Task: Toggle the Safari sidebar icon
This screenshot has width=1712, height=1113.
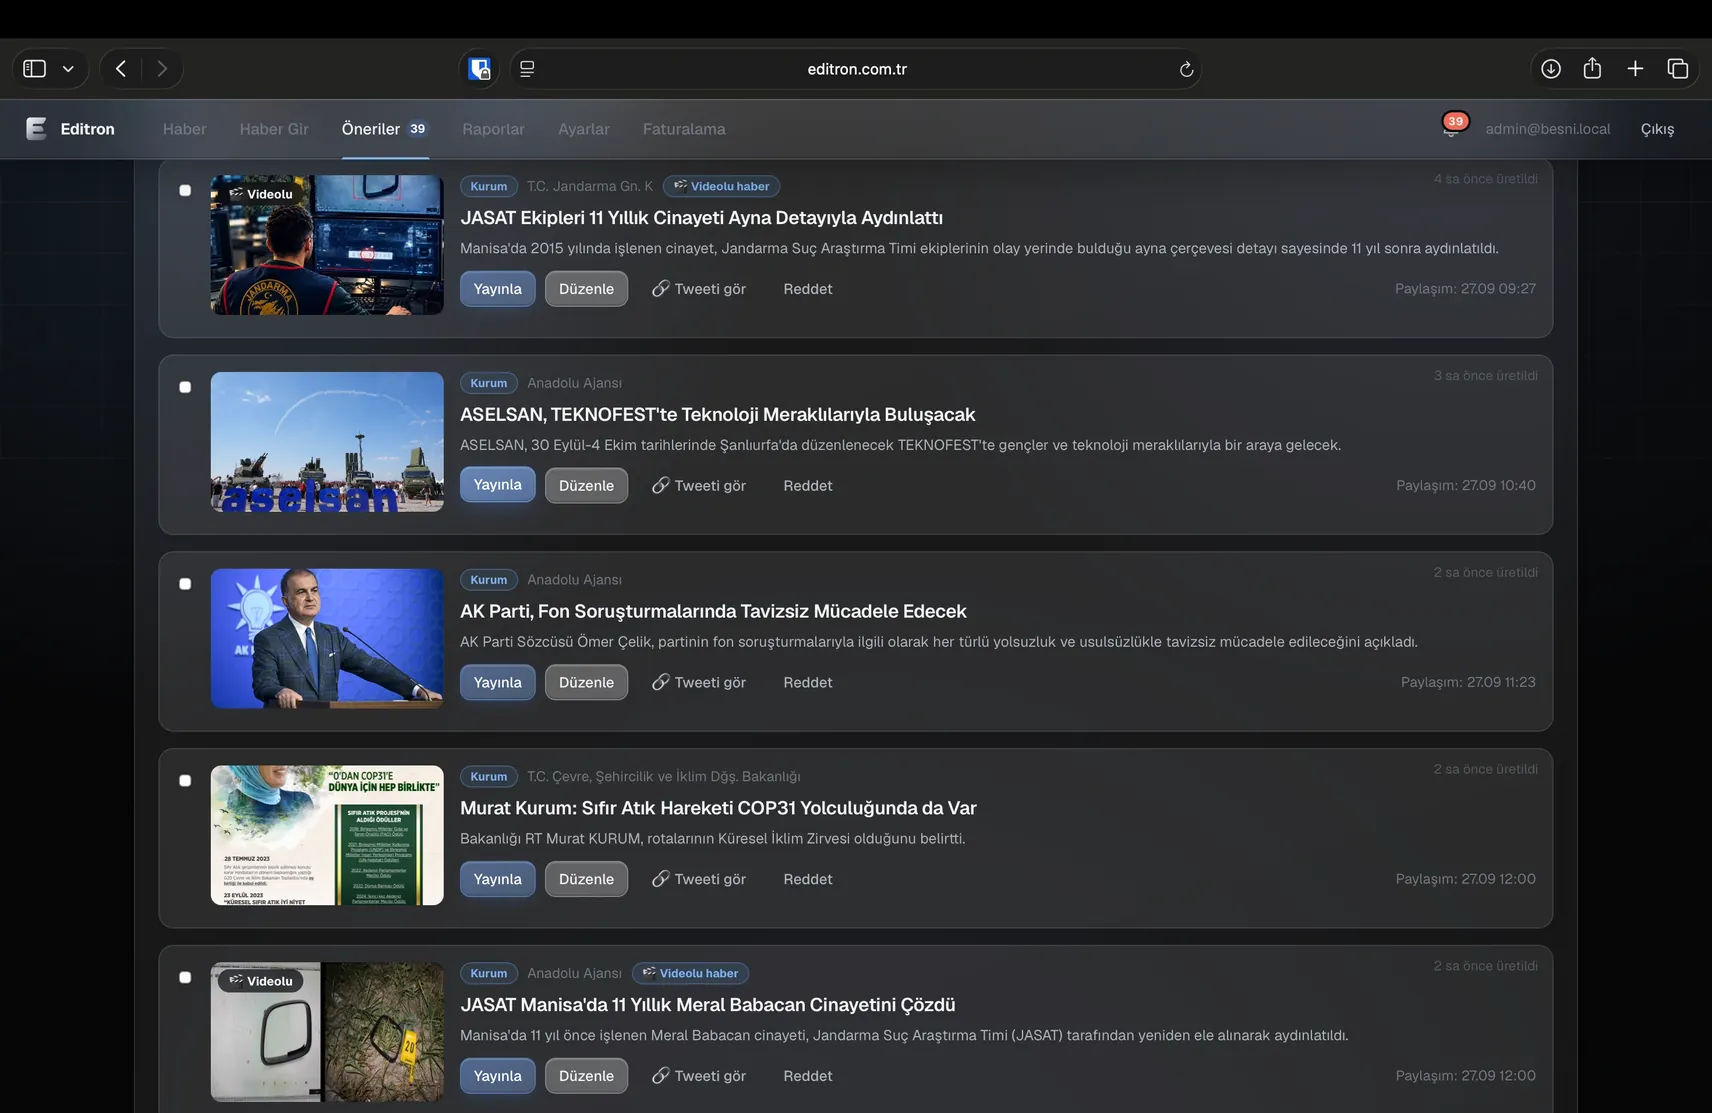Action: tap(35, 69)
